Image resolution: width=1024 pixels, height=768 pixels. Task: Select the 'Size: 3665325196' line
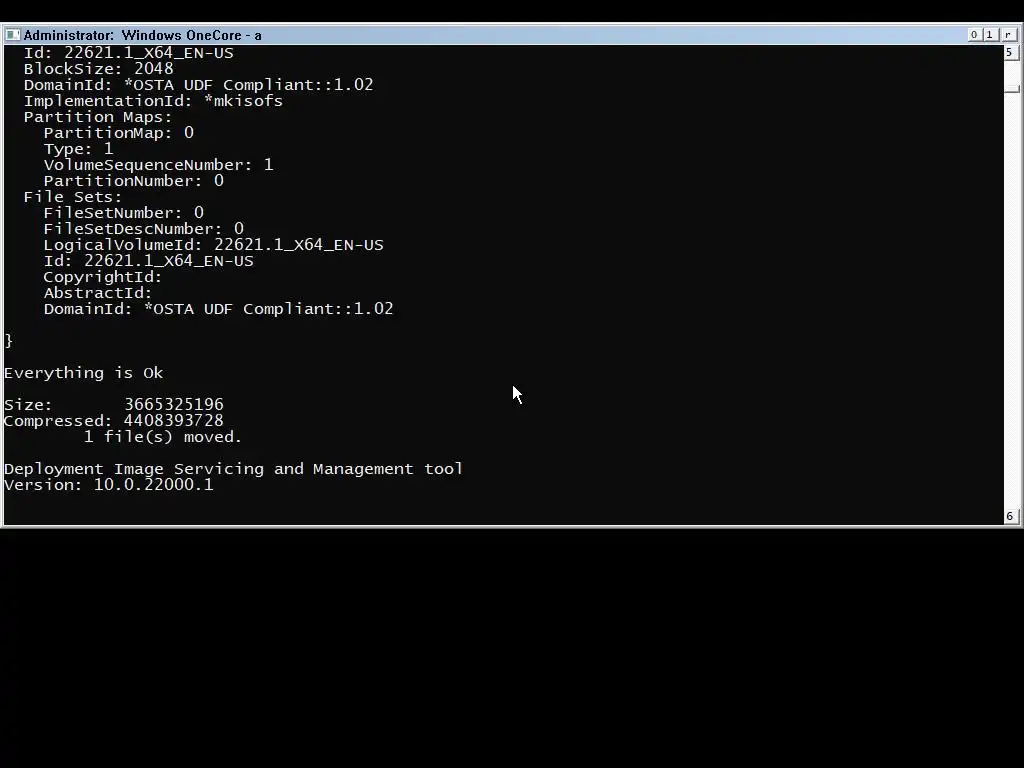[x=114, y=405]
